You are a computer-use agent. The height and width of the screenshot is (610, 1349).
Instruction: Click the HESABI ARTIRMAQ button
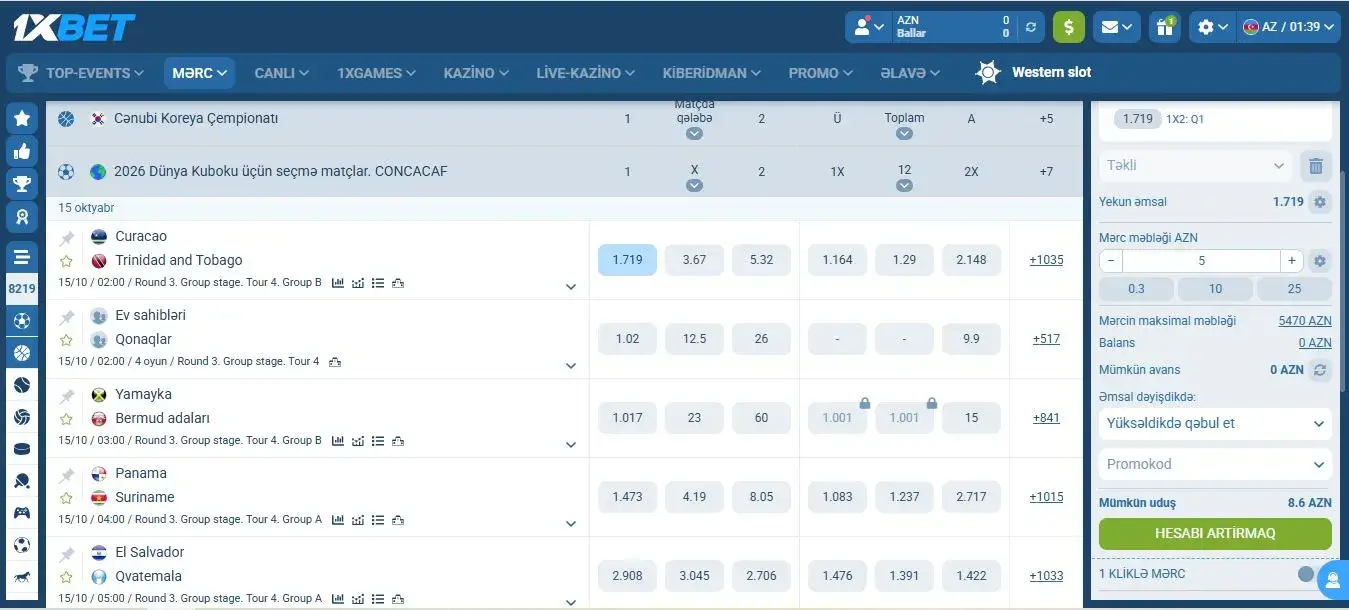[x=1214, y=533]
